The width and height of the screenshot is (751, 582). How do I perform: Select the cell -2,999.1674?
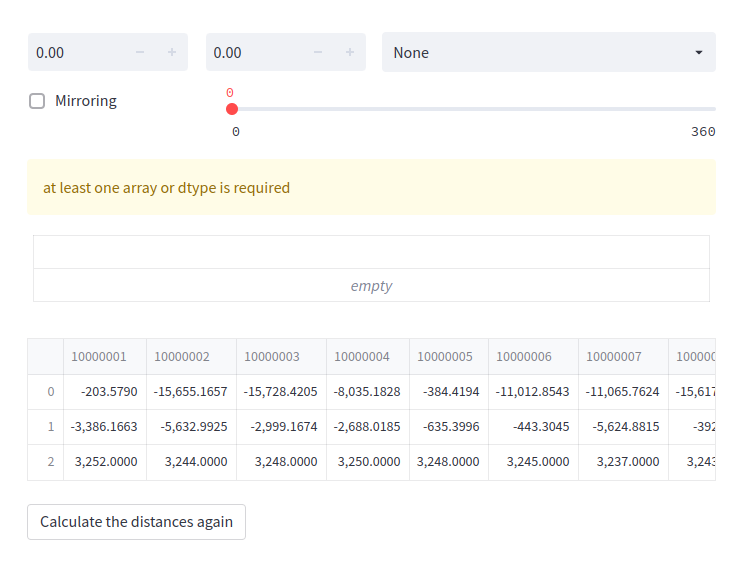tap(282, 427)
